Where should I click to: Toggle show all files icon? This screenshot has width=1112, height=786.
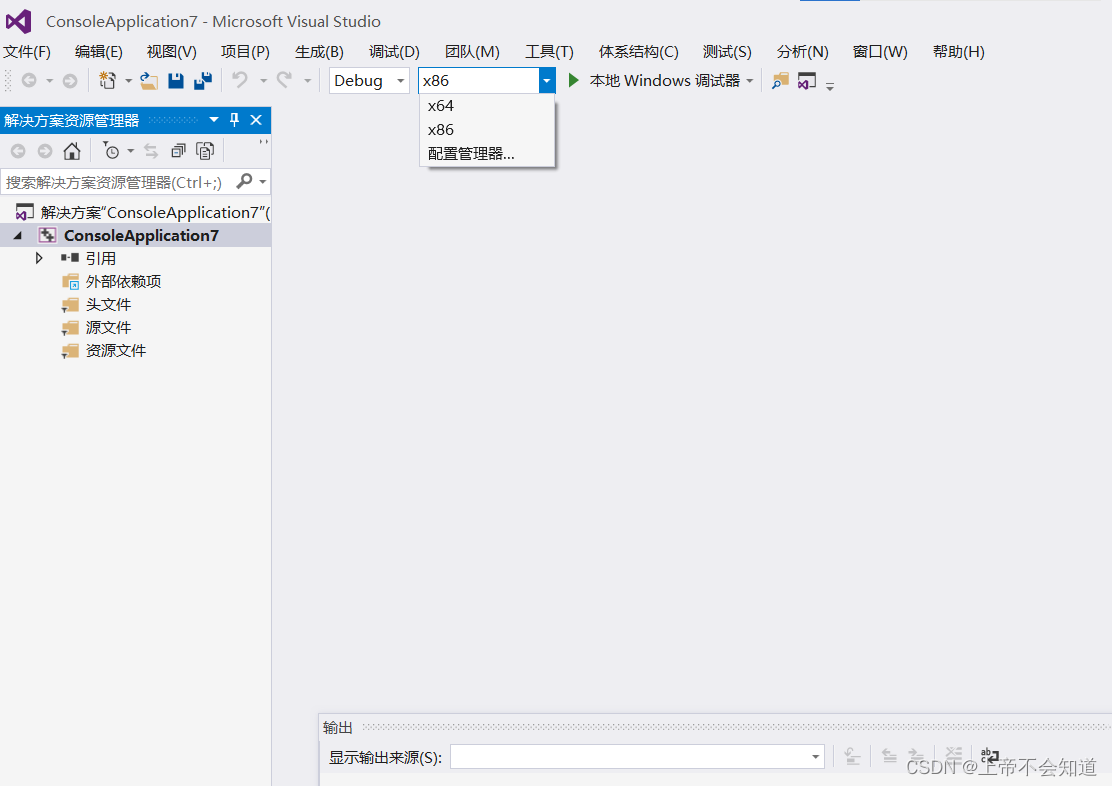click(x=205, y=151)
